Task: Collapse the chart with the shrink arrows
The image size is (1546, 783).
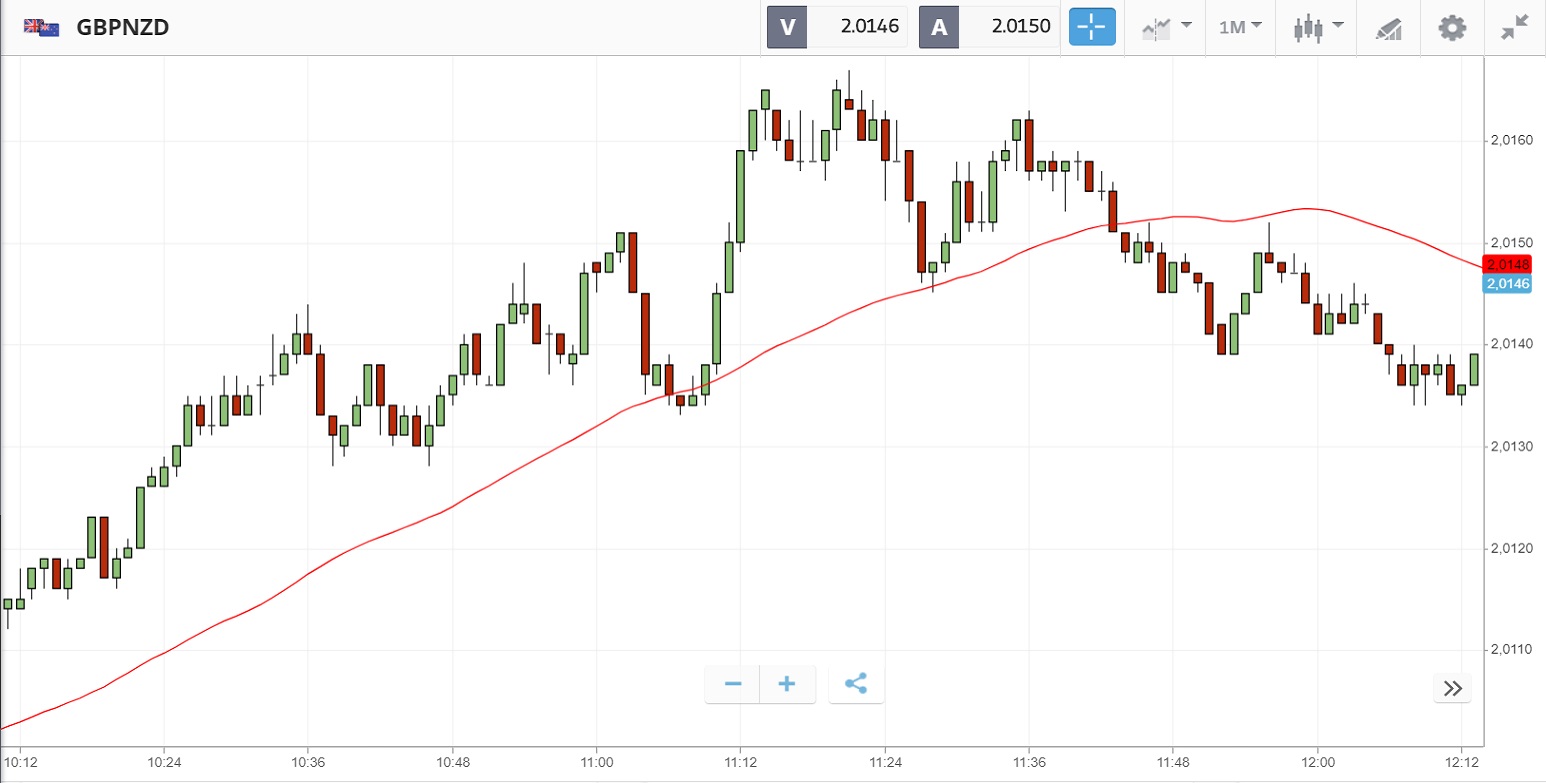Action: click(1515, 27)
